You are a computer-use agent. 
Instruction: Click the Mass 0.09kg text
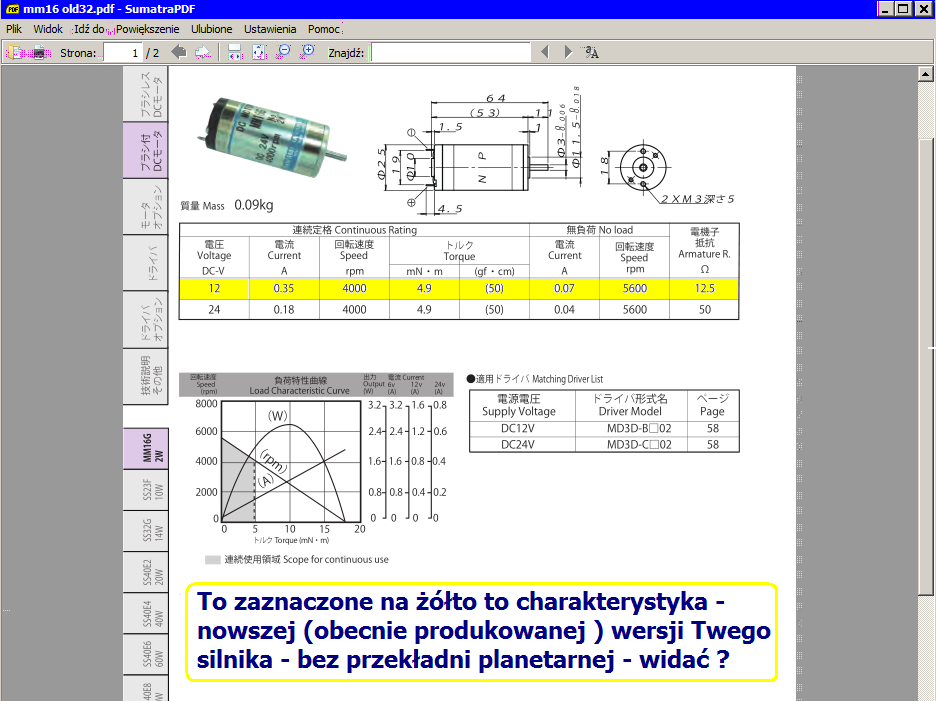[x=227, y=205]
